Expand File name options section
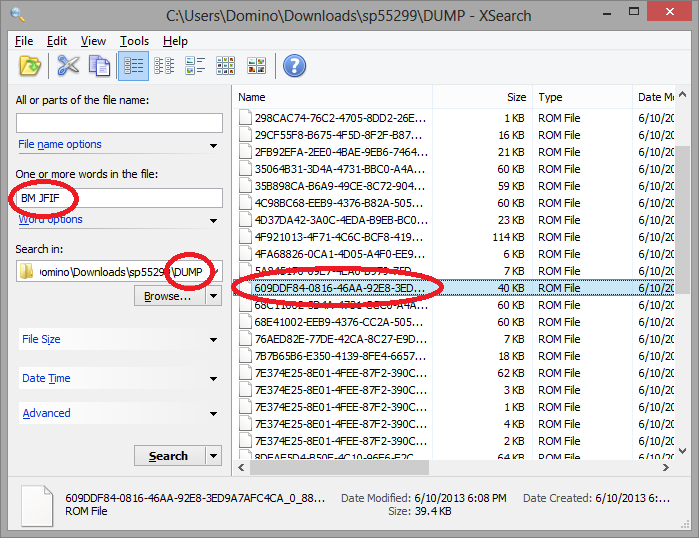 coord(214,146)
